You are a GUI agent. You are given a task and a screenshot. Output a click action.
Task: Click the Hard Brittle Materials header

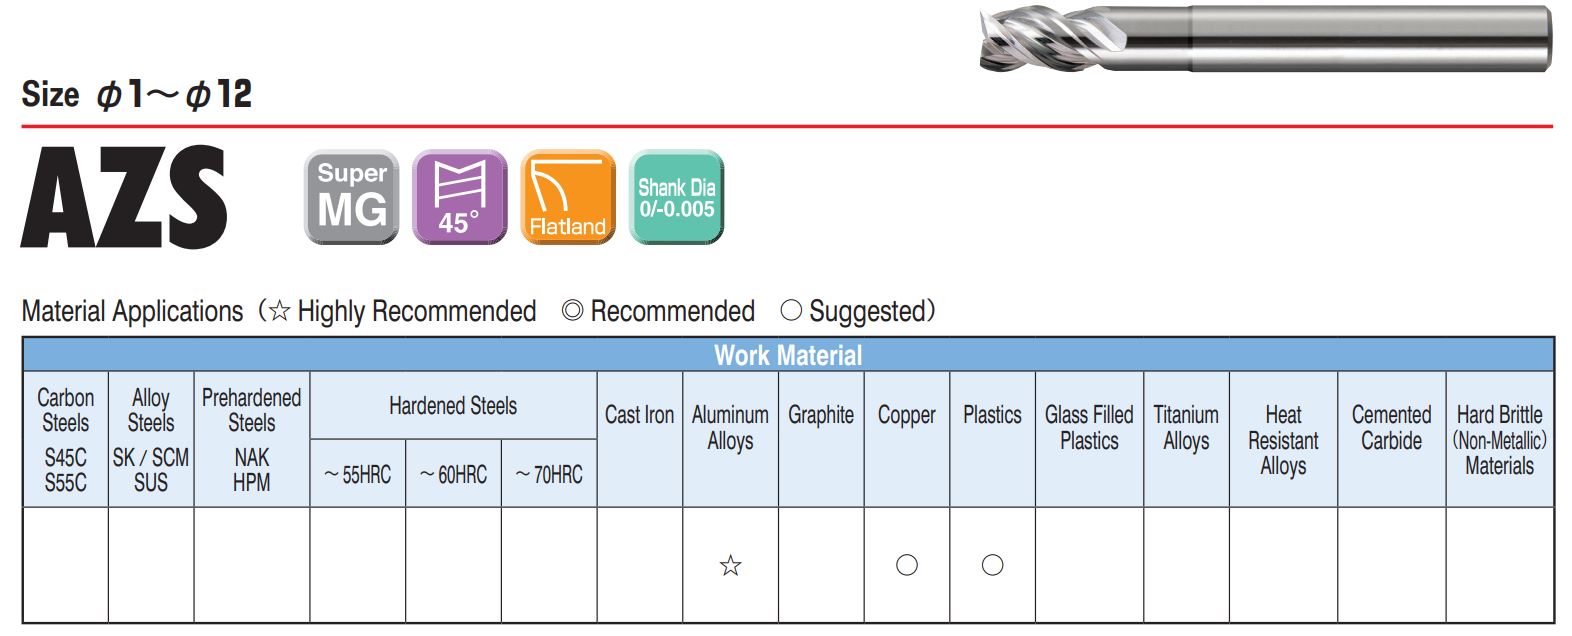coord(1499,440)
